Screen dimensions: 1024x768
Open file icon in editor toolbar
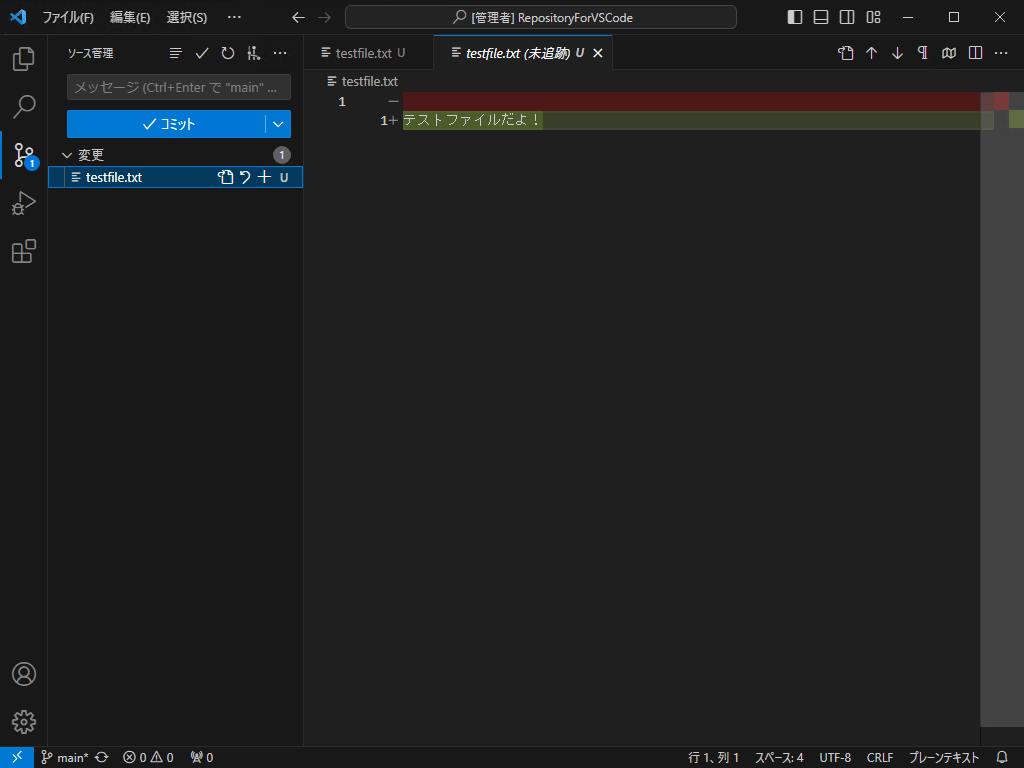coord(846,53)
